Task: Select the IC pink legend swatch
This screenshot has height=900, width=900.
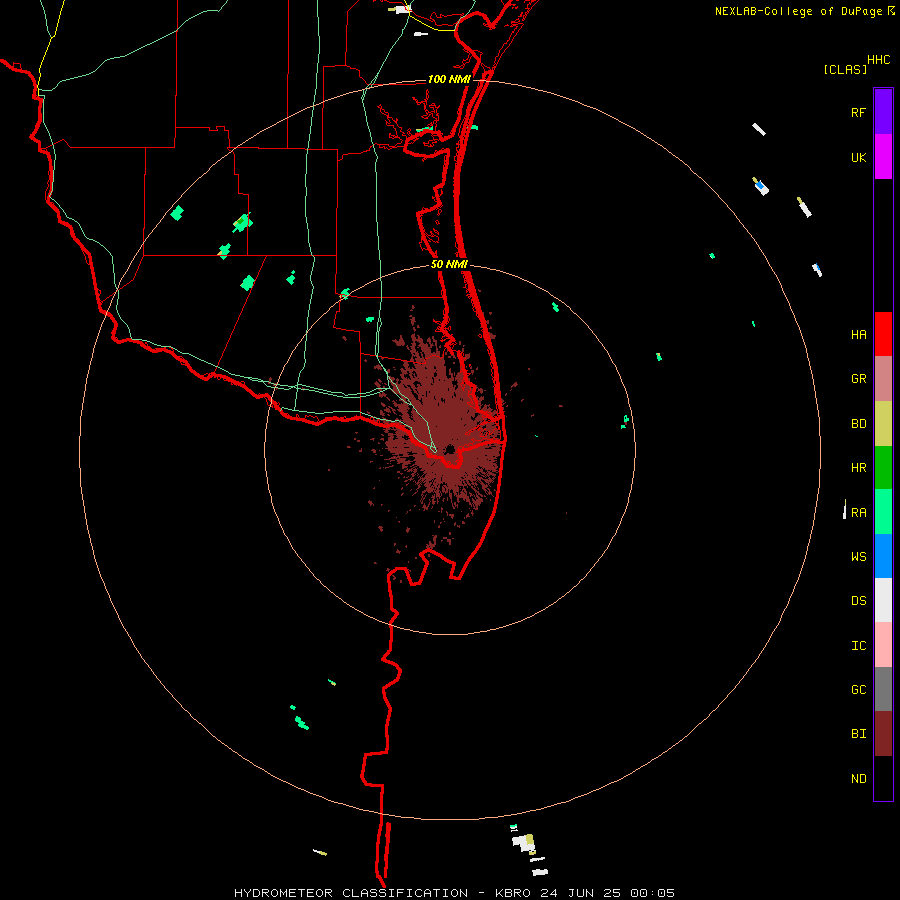Action: coord(883,645)
